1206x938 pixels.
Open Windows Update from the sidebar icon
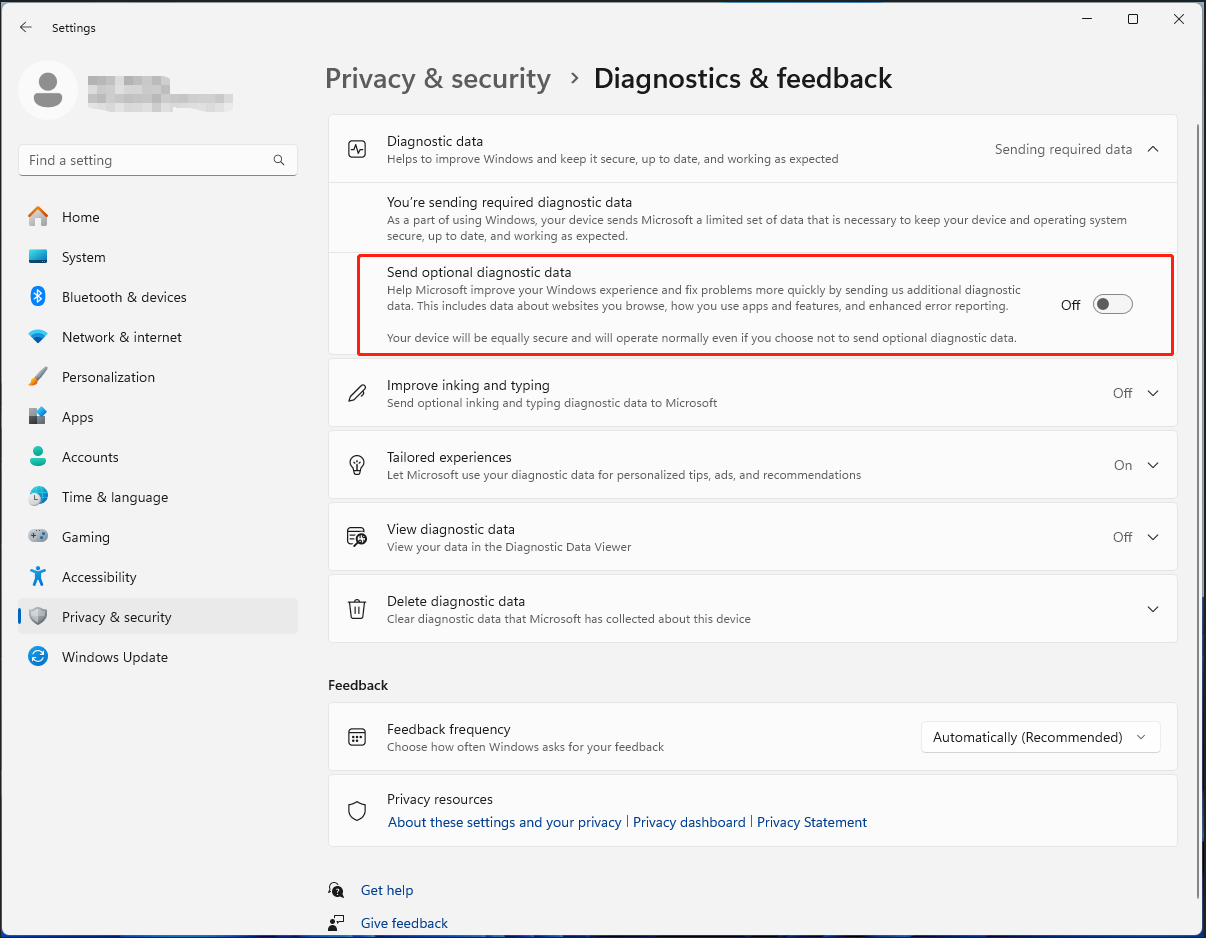tap(40, 657)
